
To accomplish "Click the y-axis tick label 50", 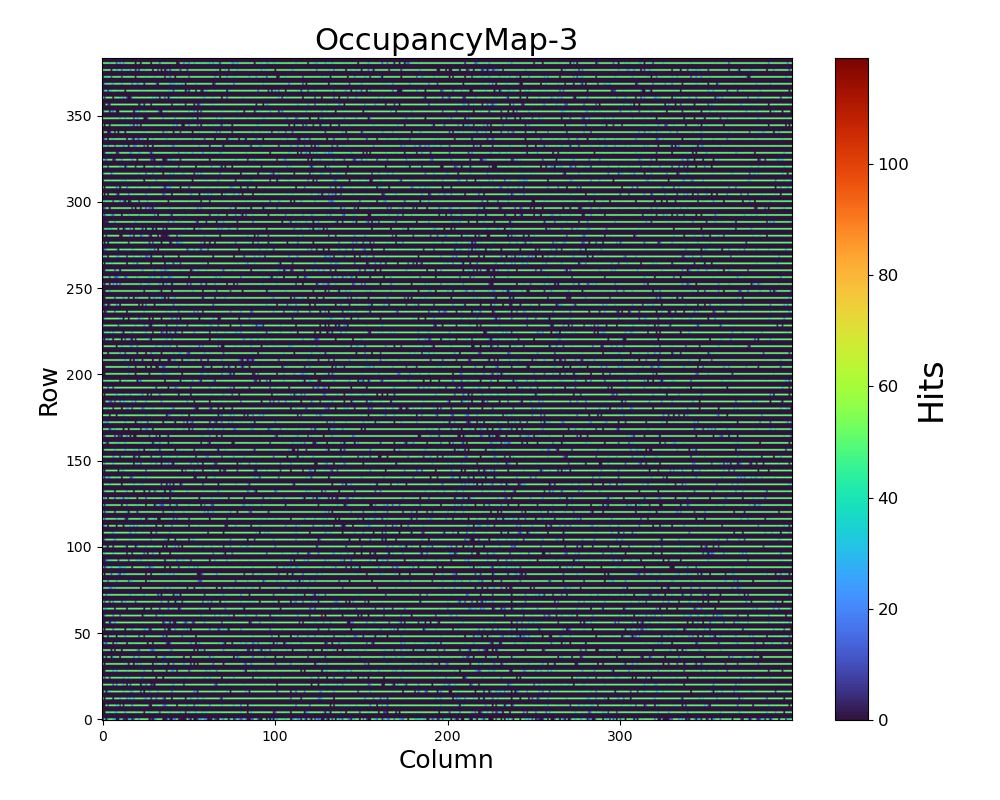I will tap(84, 634).
